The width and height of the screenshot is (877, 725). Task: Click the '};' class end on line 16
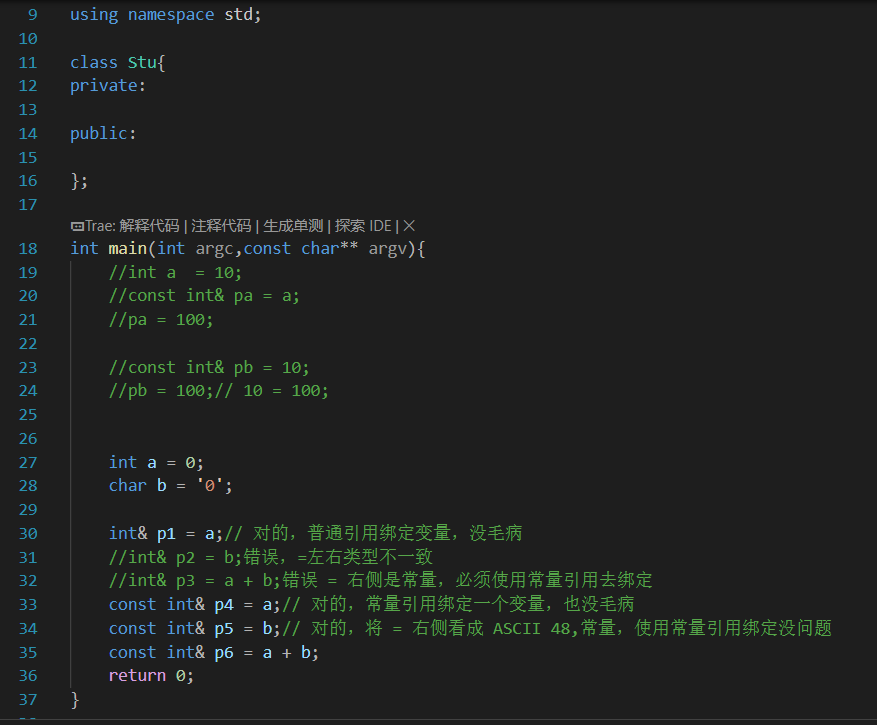coord(79,181)
